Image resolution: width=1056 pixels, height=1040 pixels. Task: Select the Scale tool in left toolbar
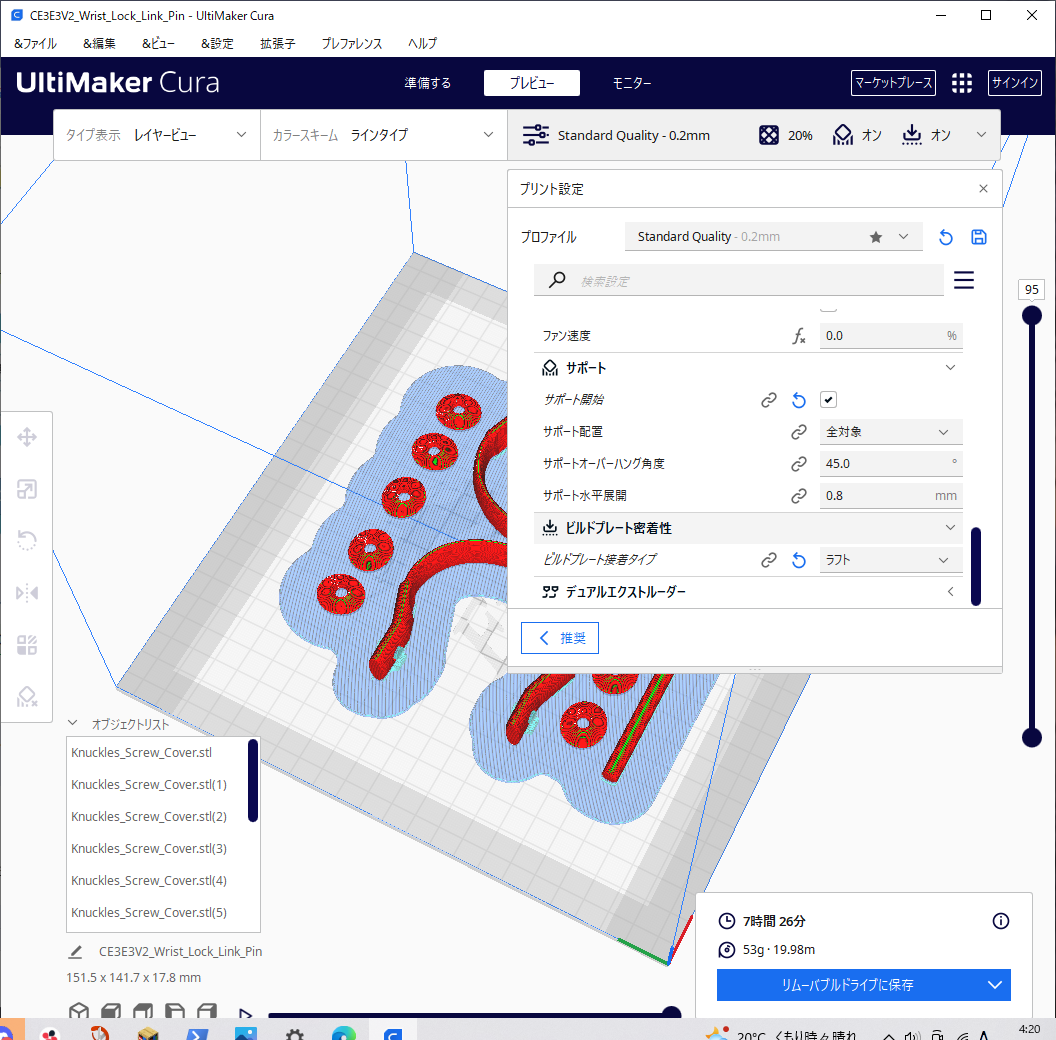tap(27, 489)
